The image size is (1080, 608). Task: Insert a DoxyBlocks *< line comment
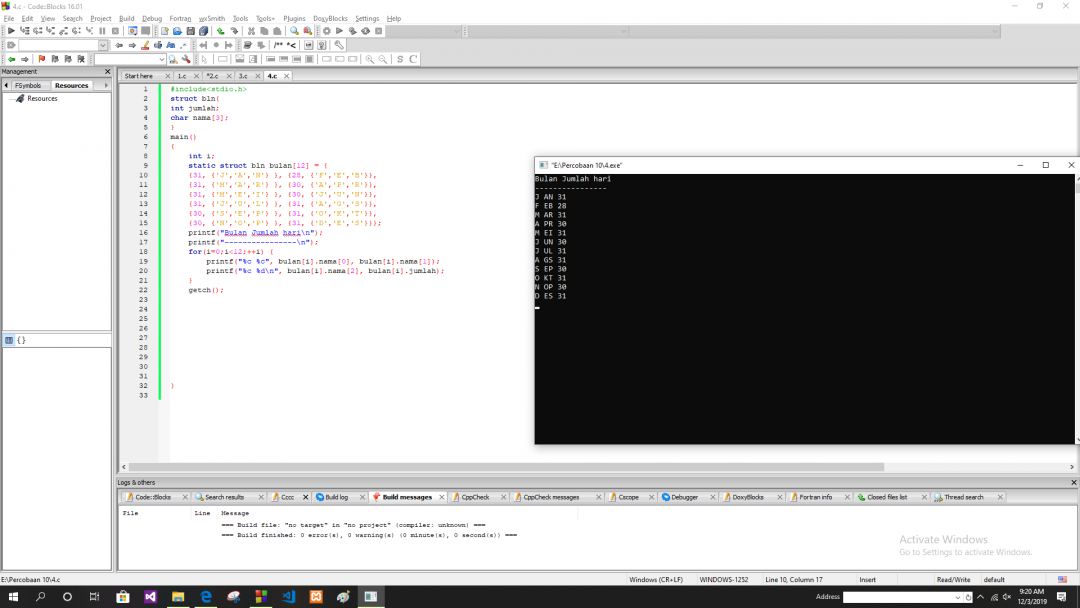coord(292,45)
